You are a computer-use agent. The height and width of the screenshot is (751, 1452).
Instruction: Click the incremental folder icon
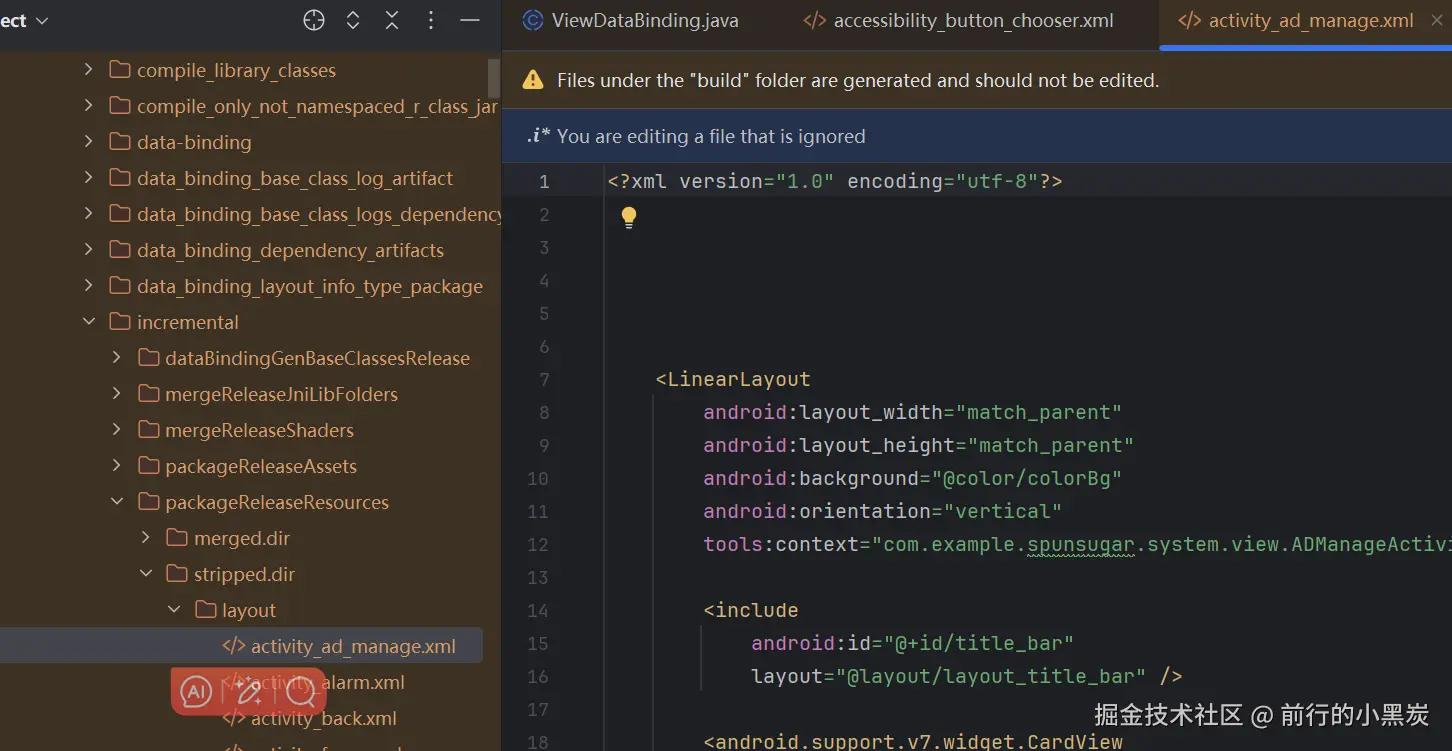(x=120, y=322)
